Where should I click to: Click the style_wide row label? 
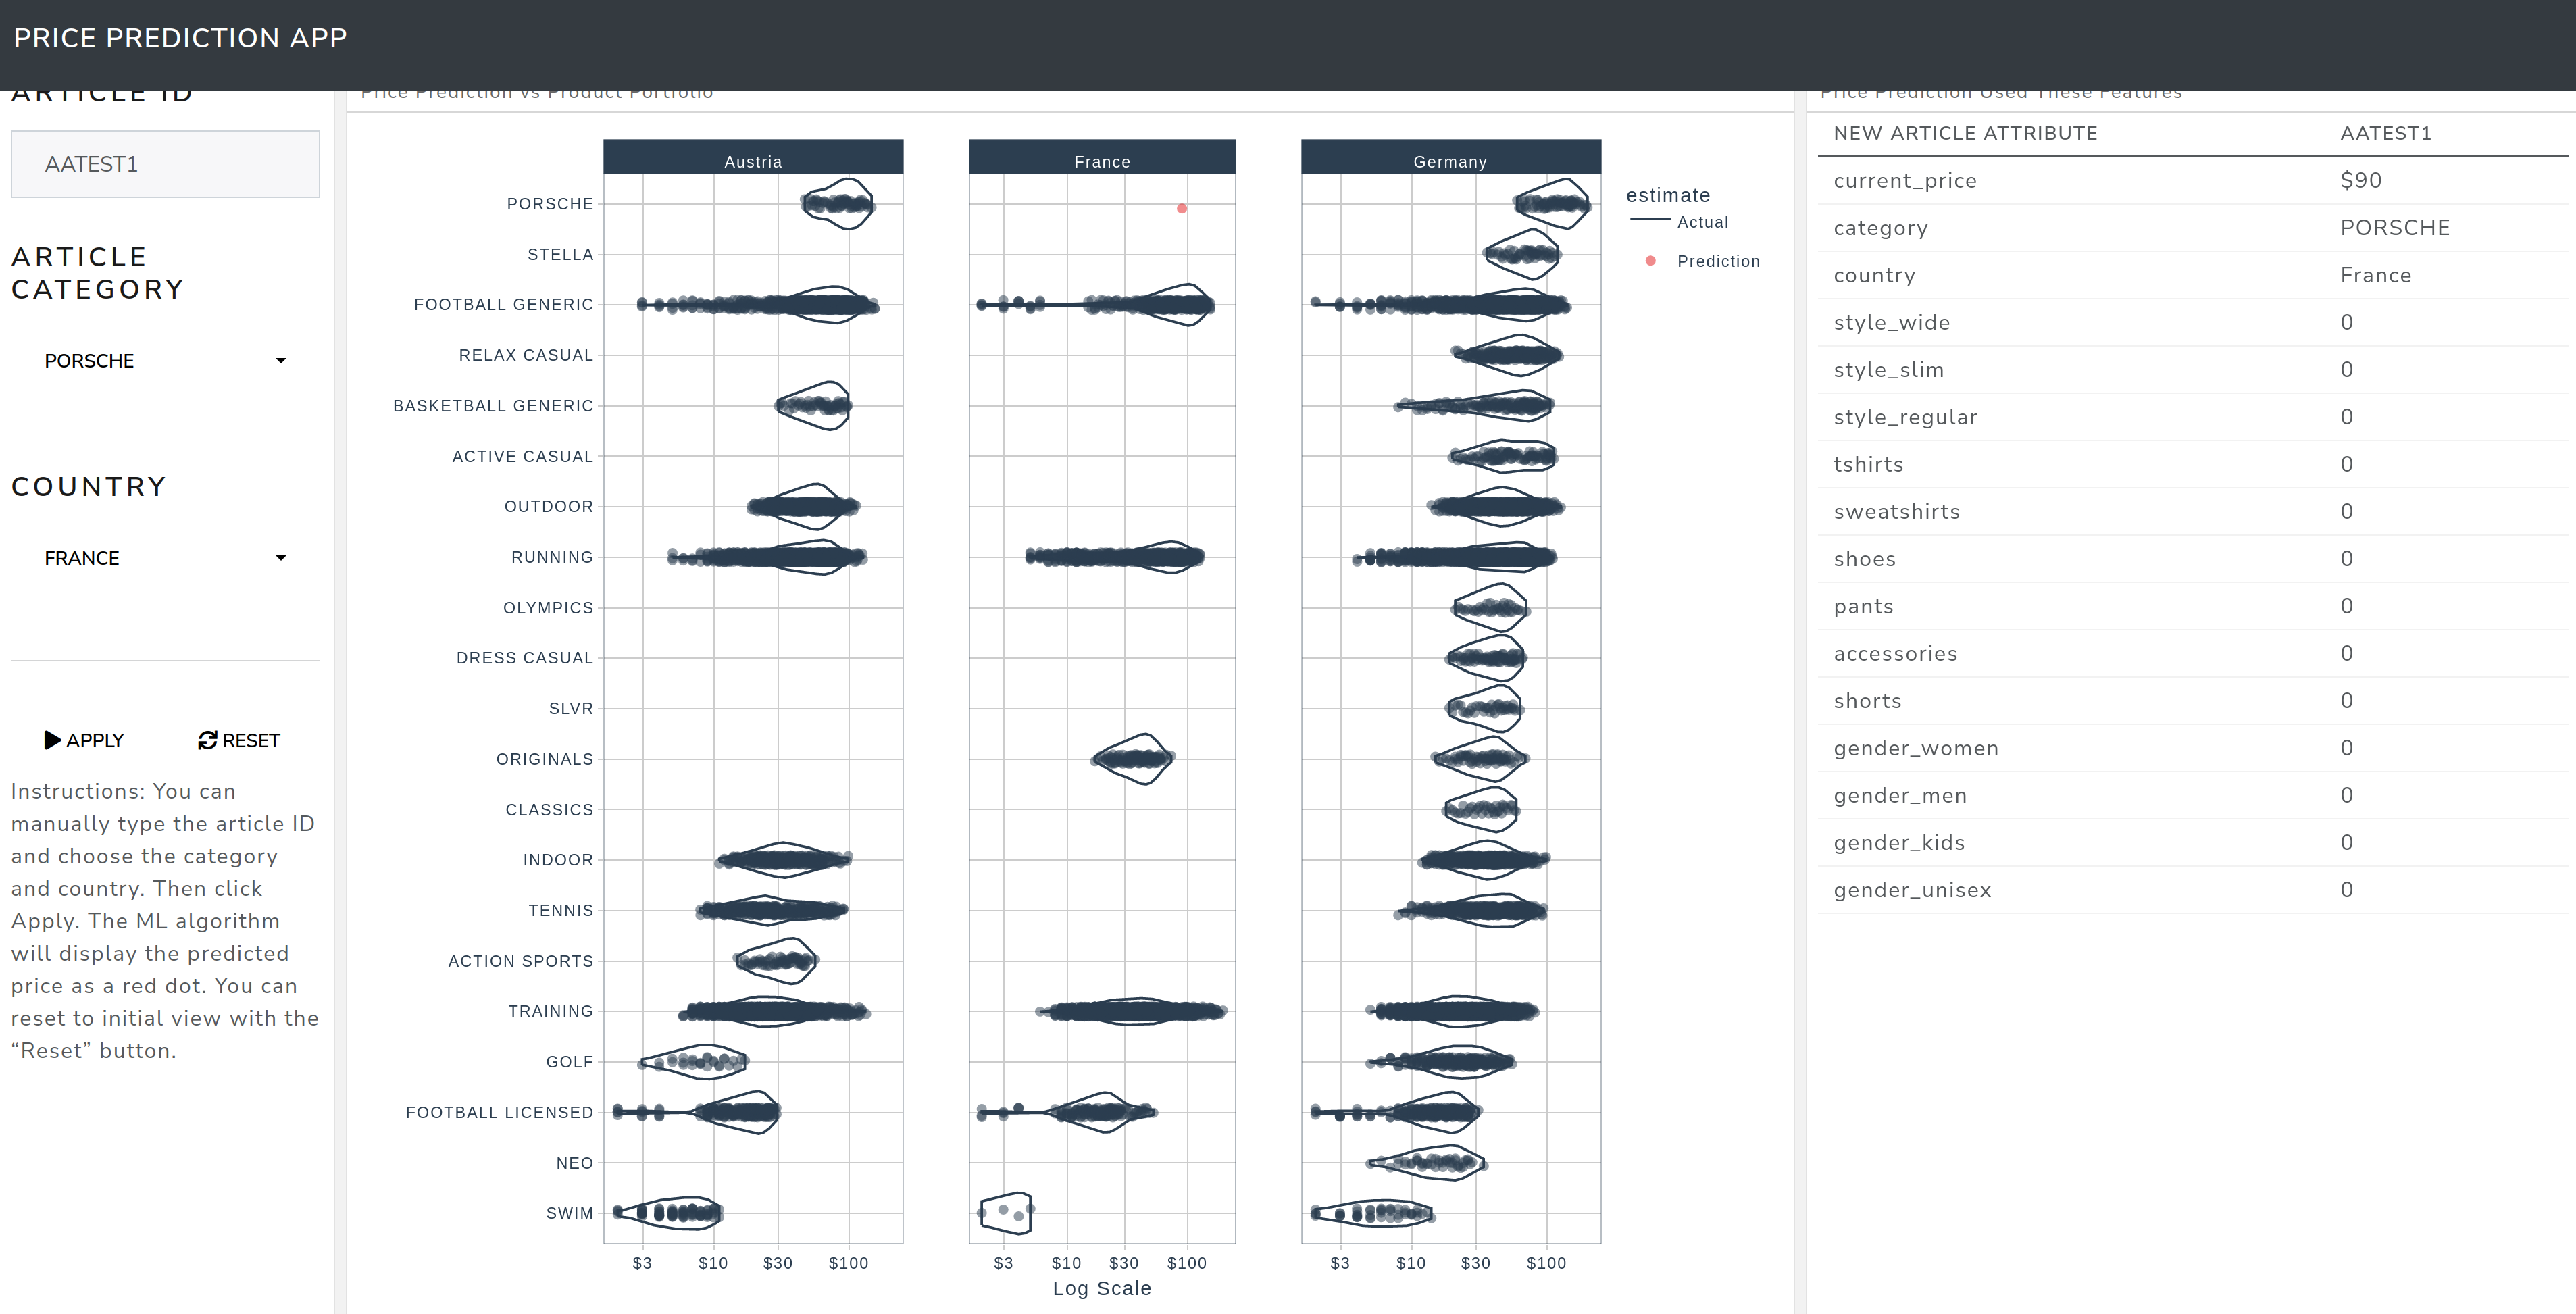[x=1891, y=323]
